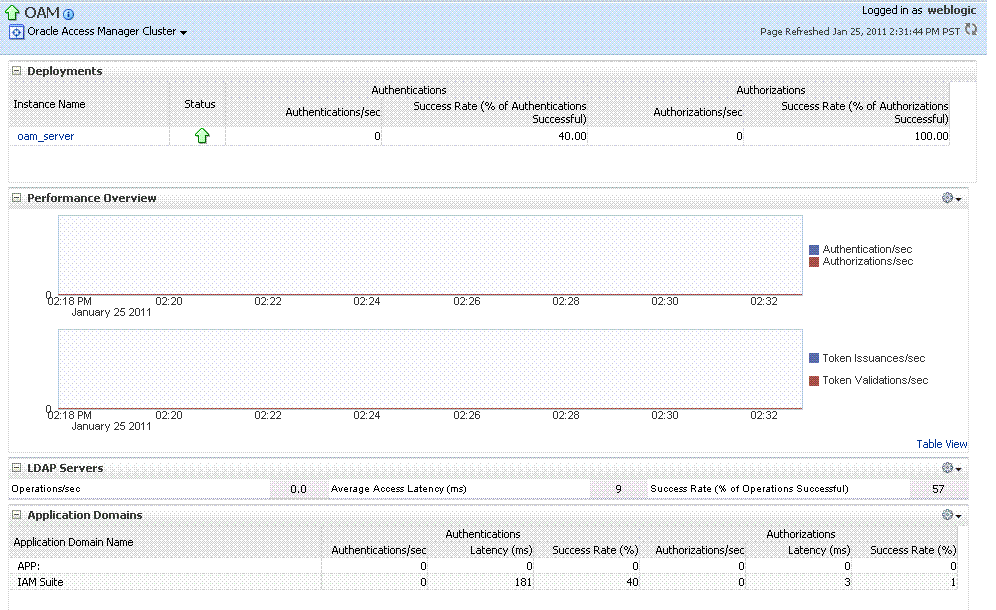Switch to Table View for performance charts
Viewport: 996px width, 610px height.
tap(941, 444)
